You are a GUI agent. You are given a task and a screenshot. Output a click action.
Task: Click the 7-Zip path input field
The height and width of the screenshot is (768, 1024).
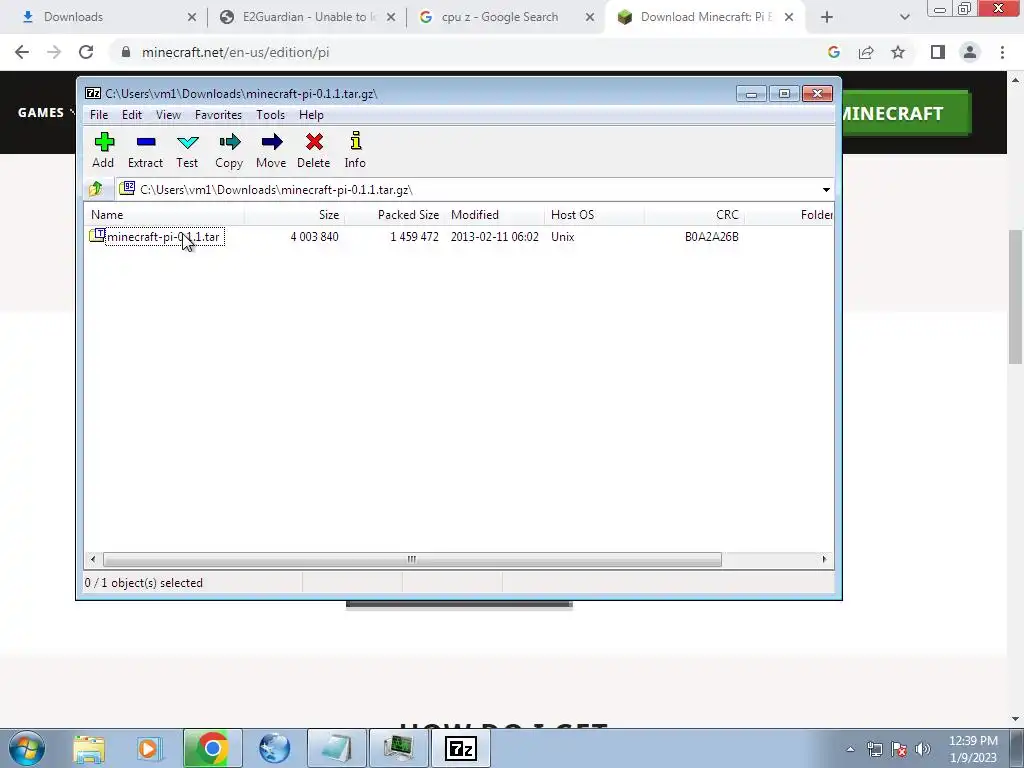(468, 190)
